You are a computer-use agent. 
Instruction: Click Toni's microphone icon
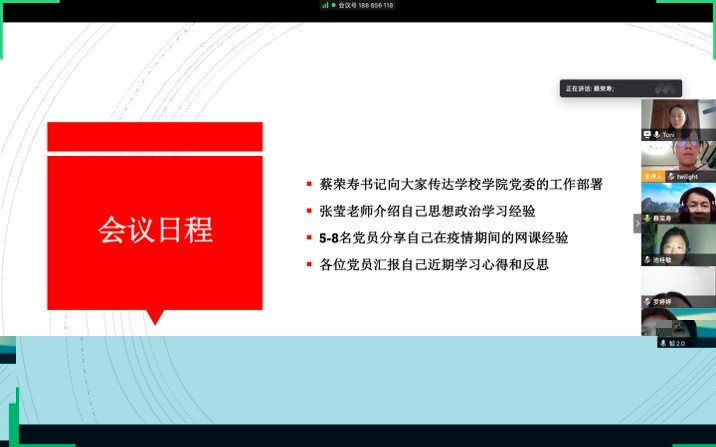pyautogui.click(x=657, y=134)
